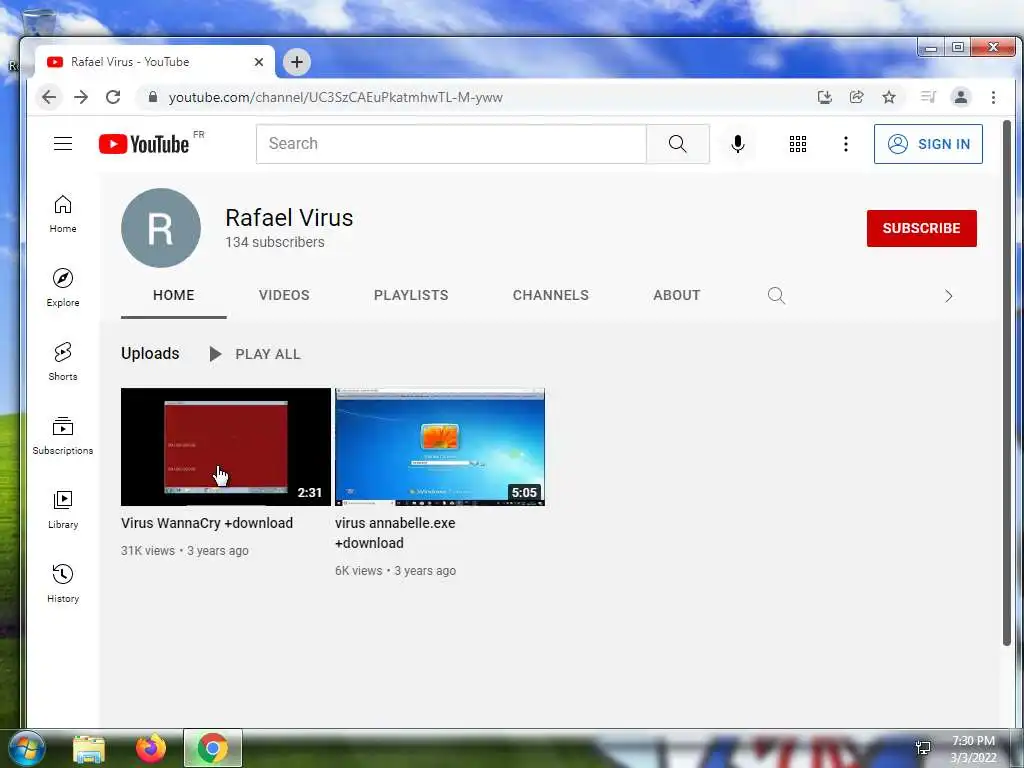
Task: Bookmark this page with the star
Action: 889,97
